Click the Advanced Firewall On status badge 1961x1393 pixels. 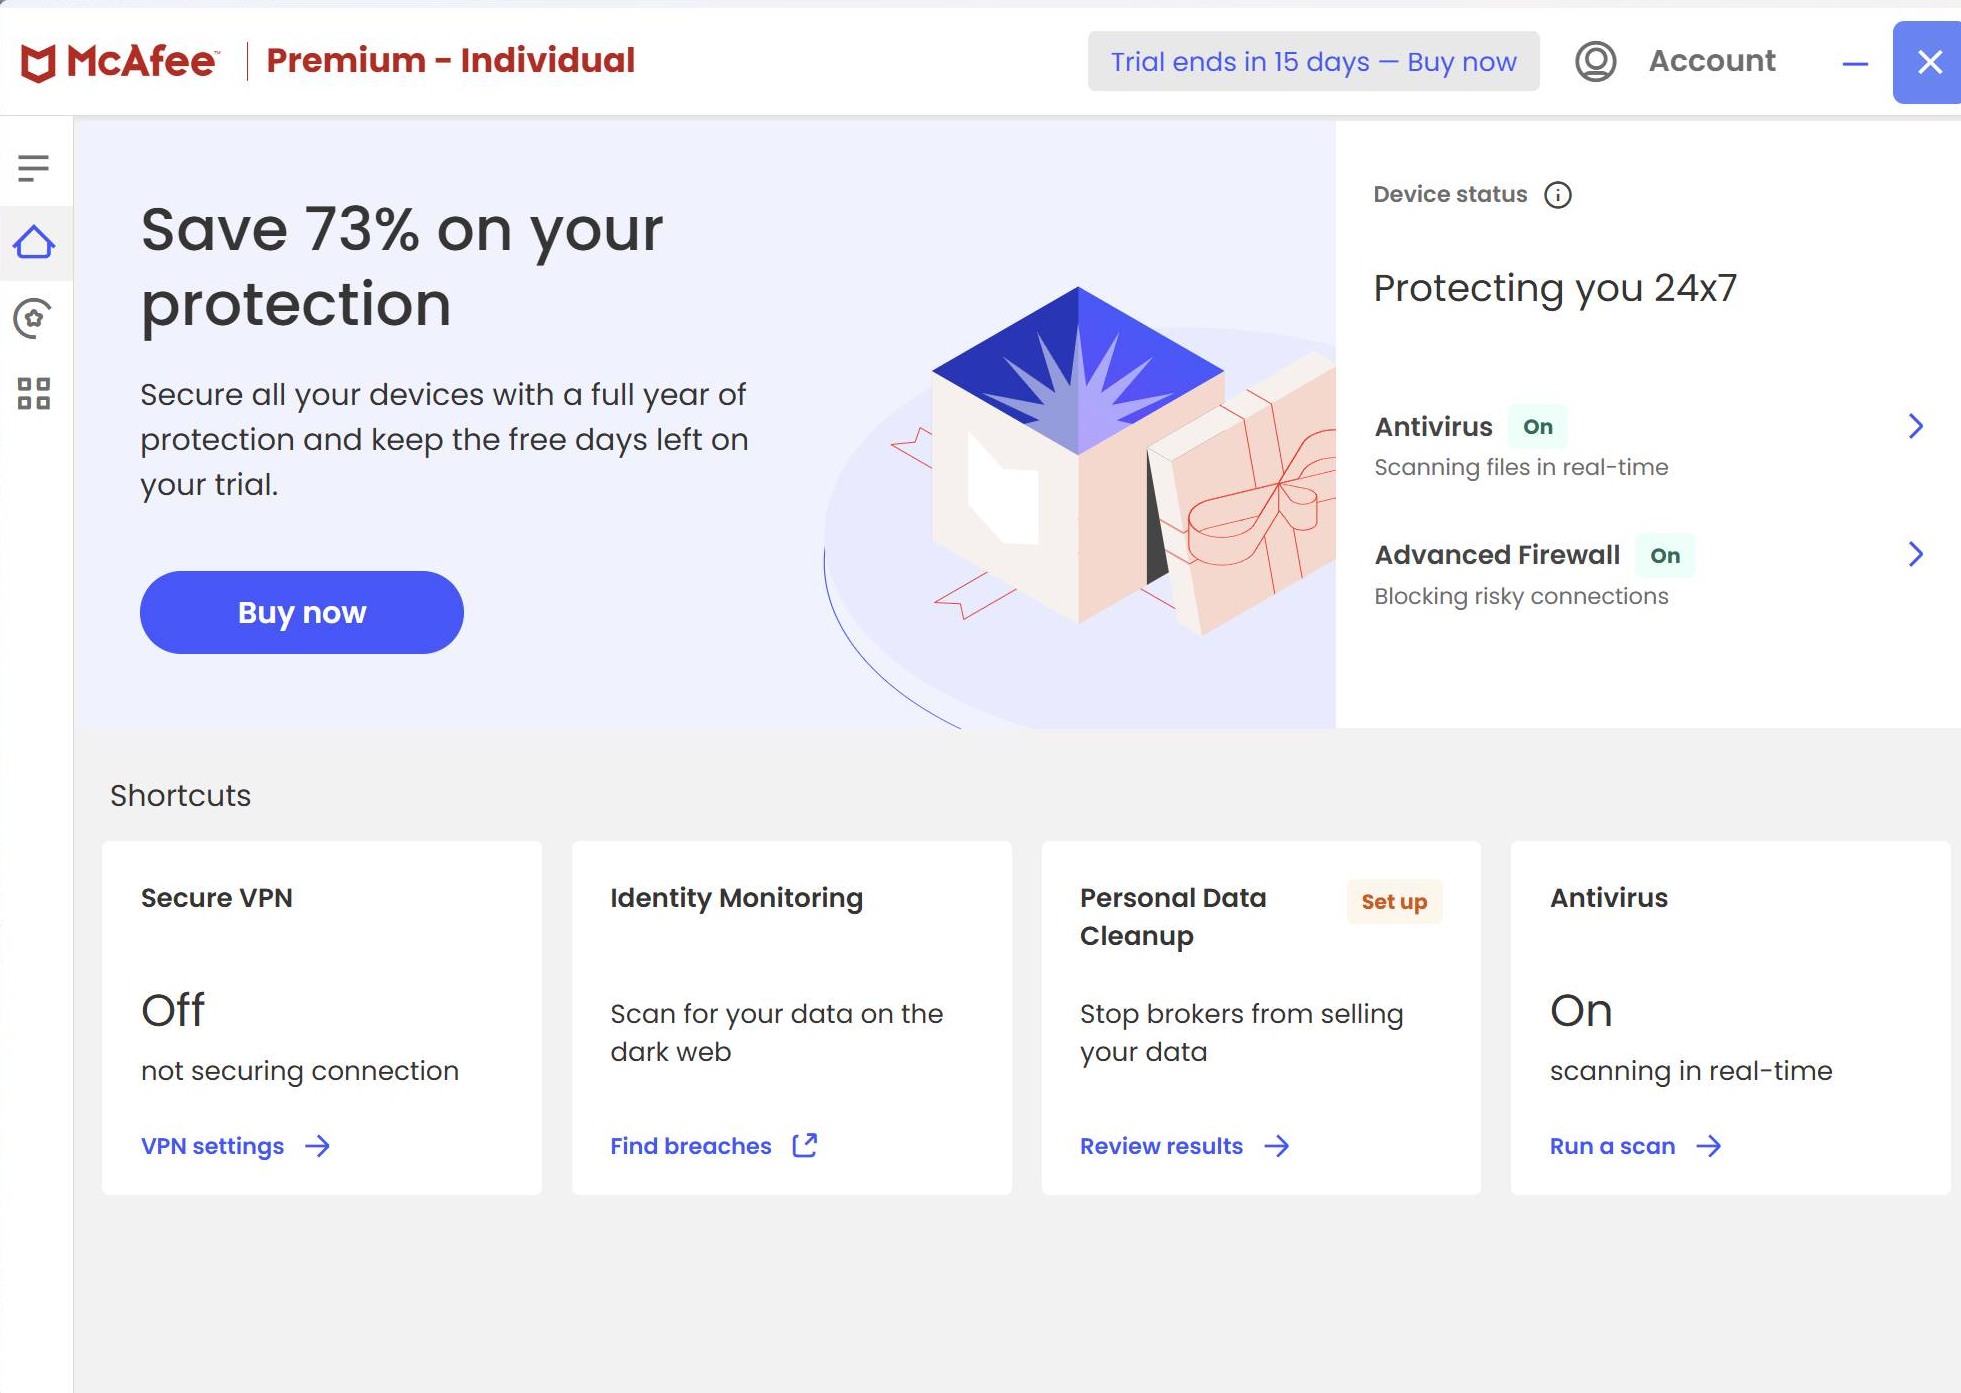coord(1664,556)
